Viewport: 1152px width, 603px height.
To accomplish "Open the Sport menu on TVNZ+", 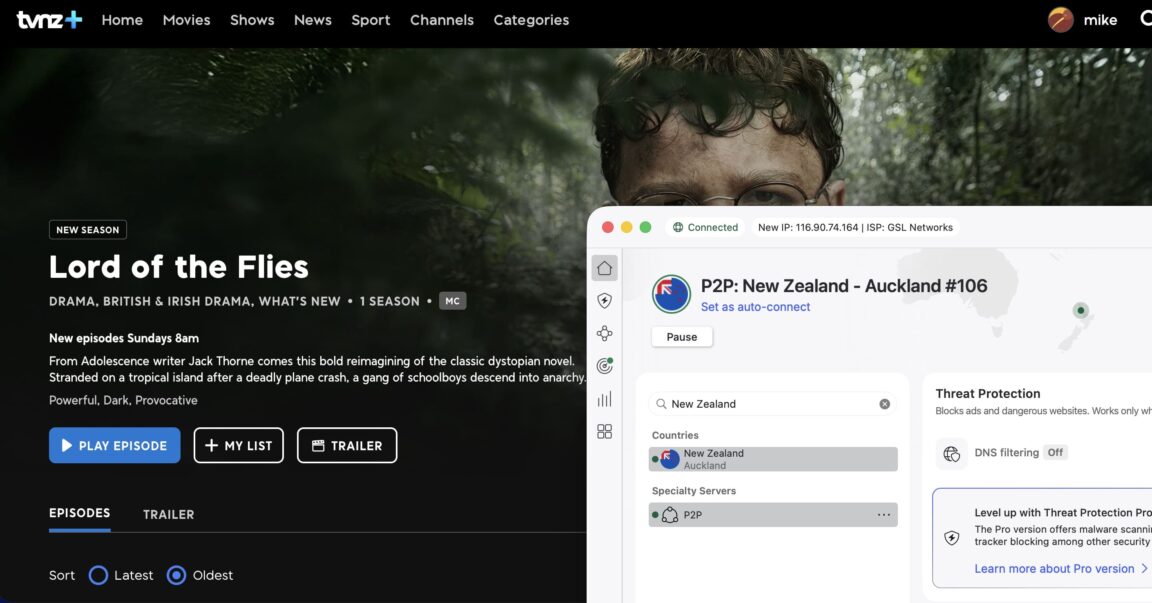I will tap(370, 19).
